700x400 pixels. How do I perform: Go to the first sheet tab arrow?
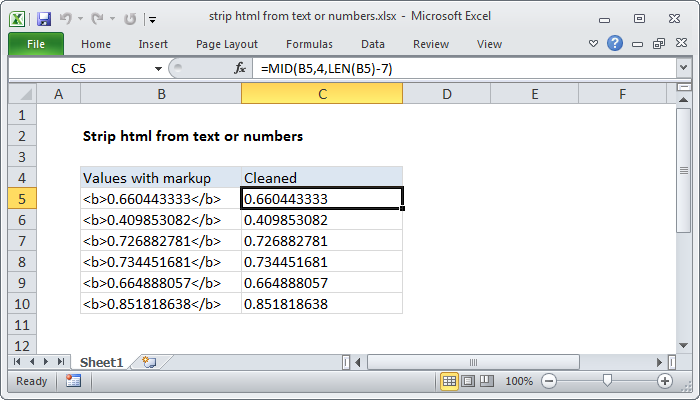pyautogui.click(x=17, y=362)
